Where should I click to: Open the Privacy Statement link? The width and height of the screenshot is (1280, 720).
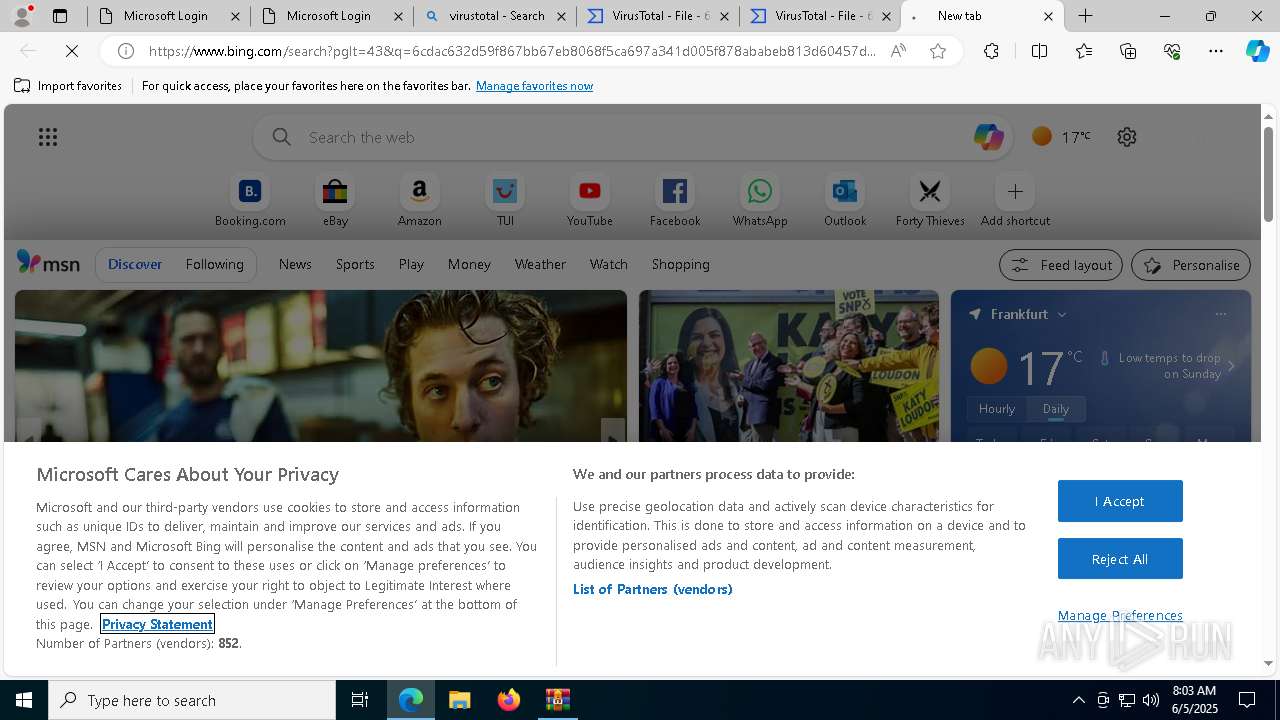157,624
